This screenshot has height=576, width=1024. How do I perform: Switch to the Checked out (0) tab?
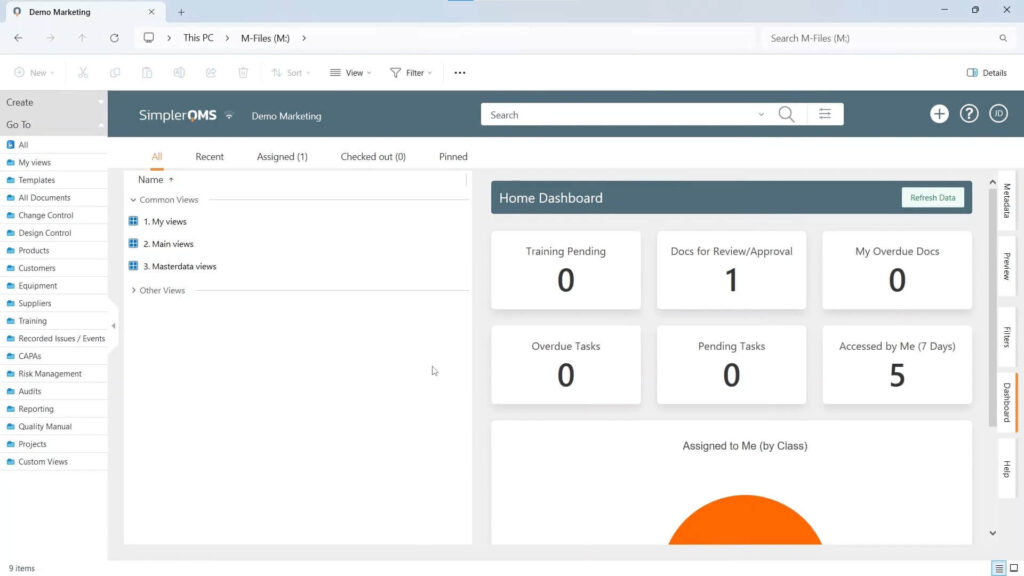(x=373, y=157)
